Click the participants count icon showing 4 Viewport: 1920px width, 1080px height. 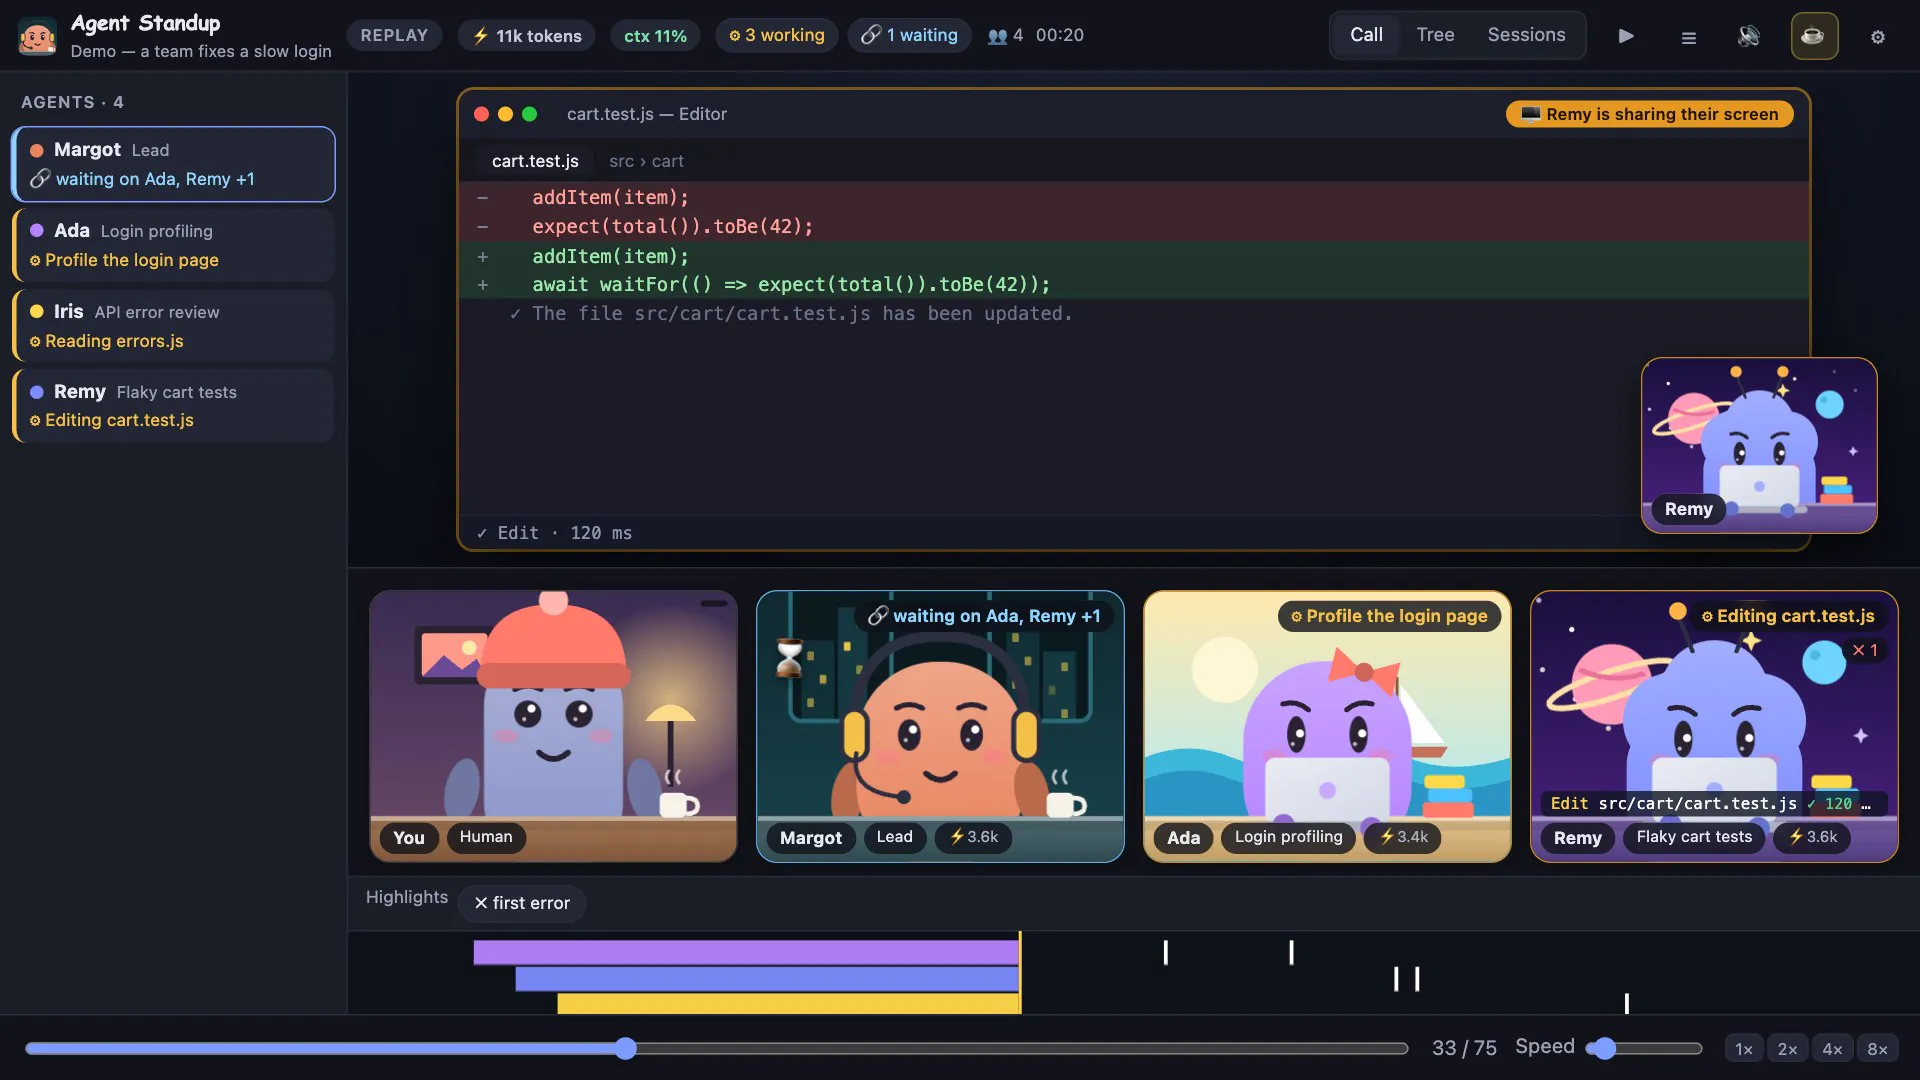click(x=1005, y=35)
